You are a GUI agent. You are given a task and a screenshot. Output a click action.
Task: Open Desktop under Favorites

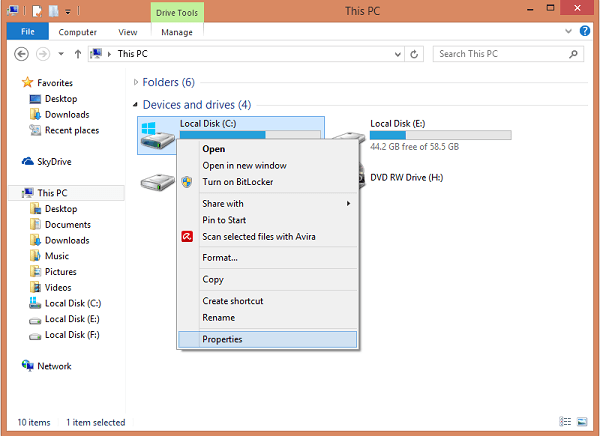coord(61,99)
